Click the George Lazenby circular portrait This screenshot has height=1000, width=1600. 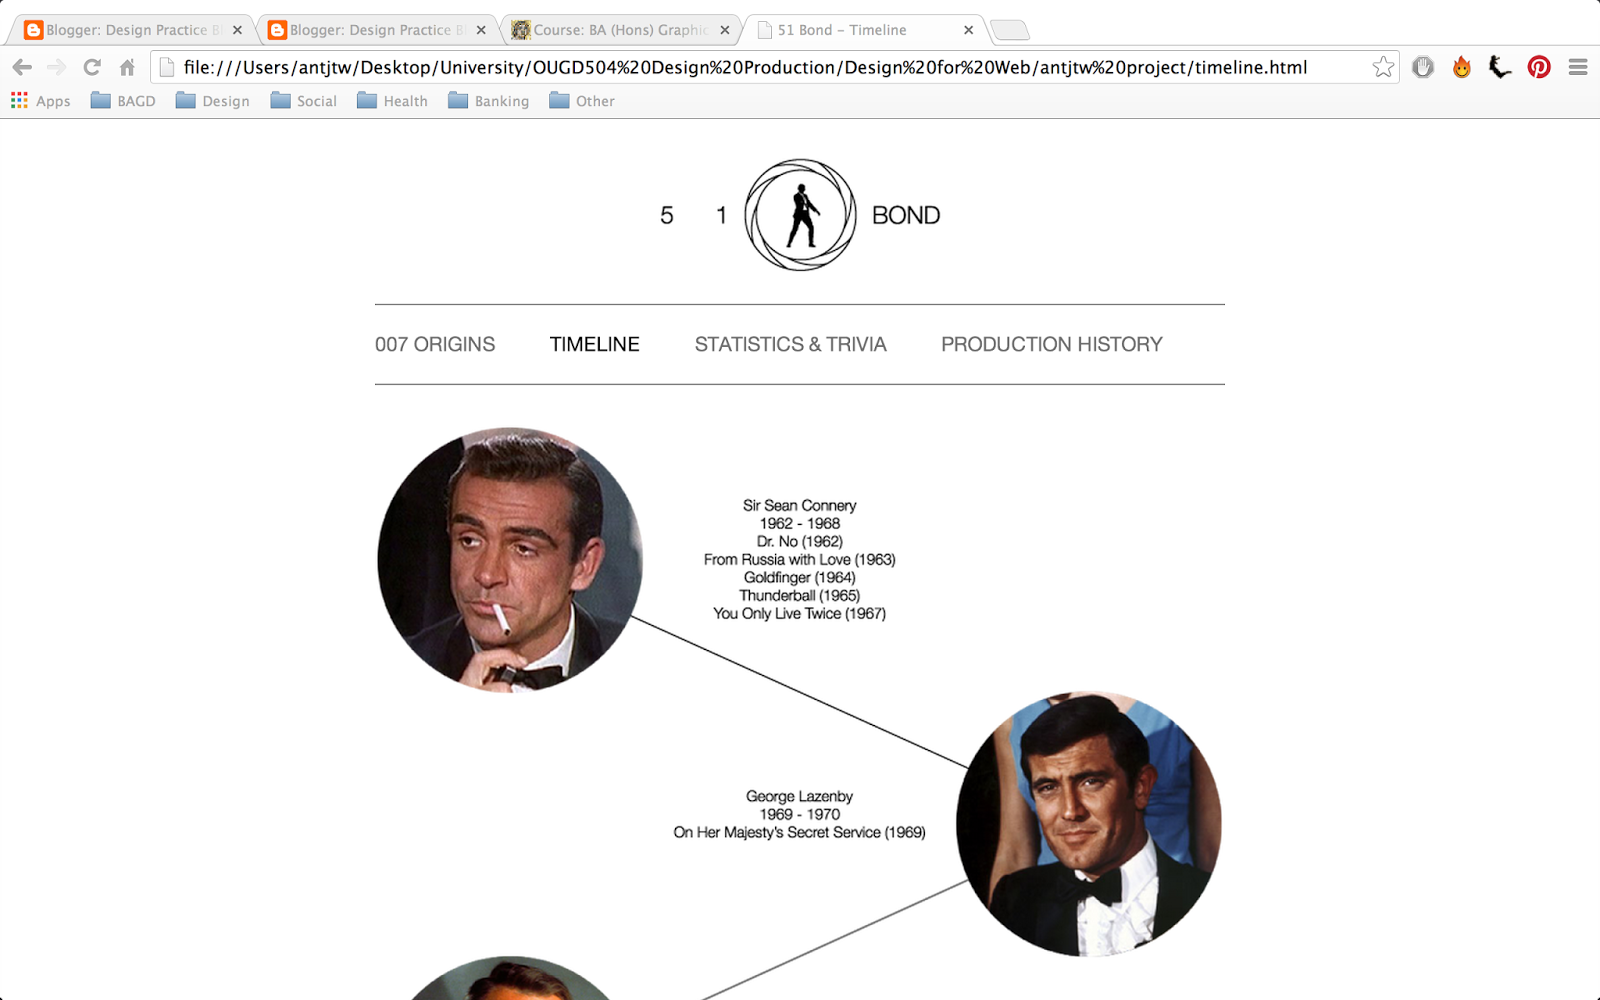click(x=1088, y=824)
